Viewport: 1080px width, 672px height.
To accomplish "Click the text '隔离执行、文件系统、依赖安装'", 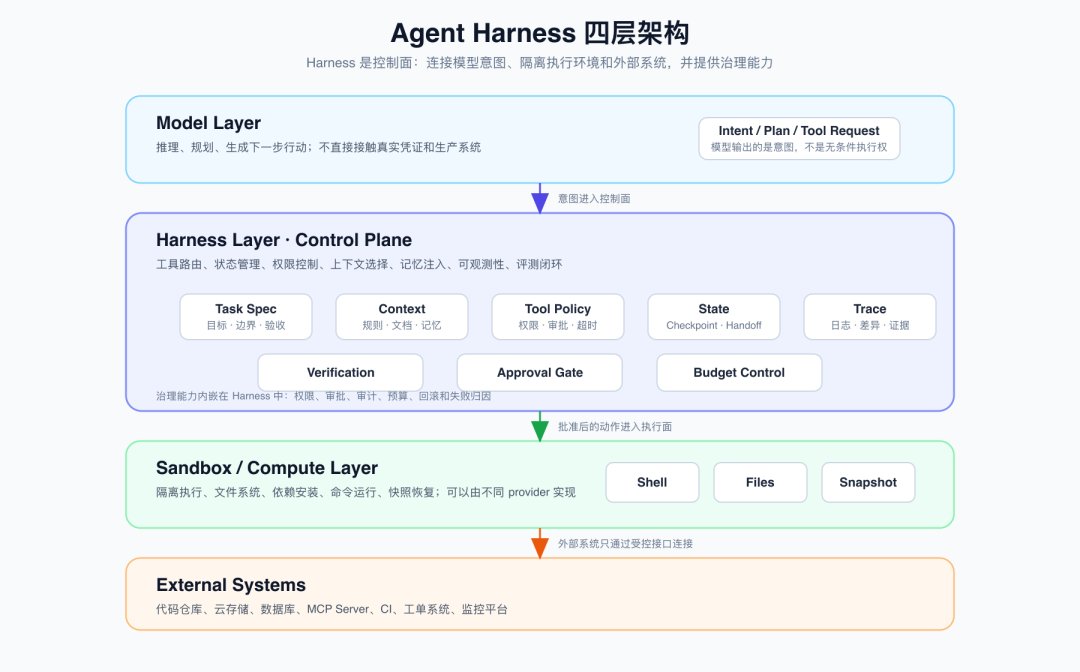I will click(366, 492).
